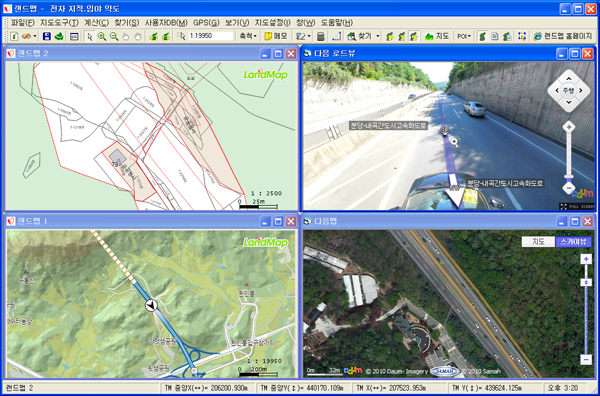Open the 사용자DB(M) menu
This screenshot has width=600, height=396.
click(166, 23)
